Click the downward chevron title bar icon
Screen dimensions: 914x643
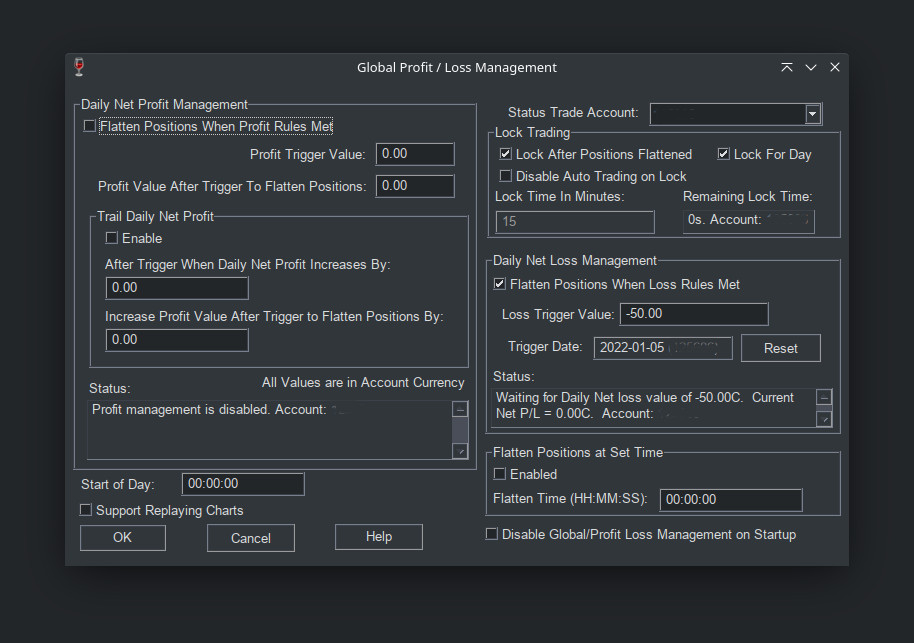811,67
